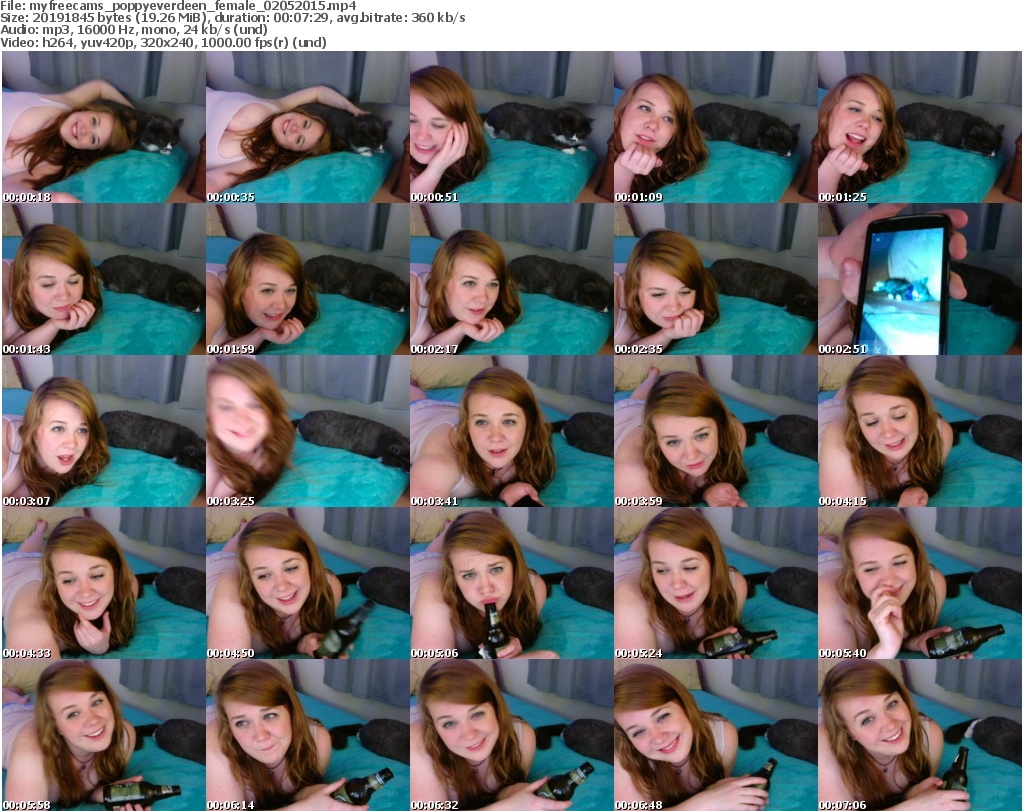Select the thumbnail timestamped 00:01:59

coord(308,279)
